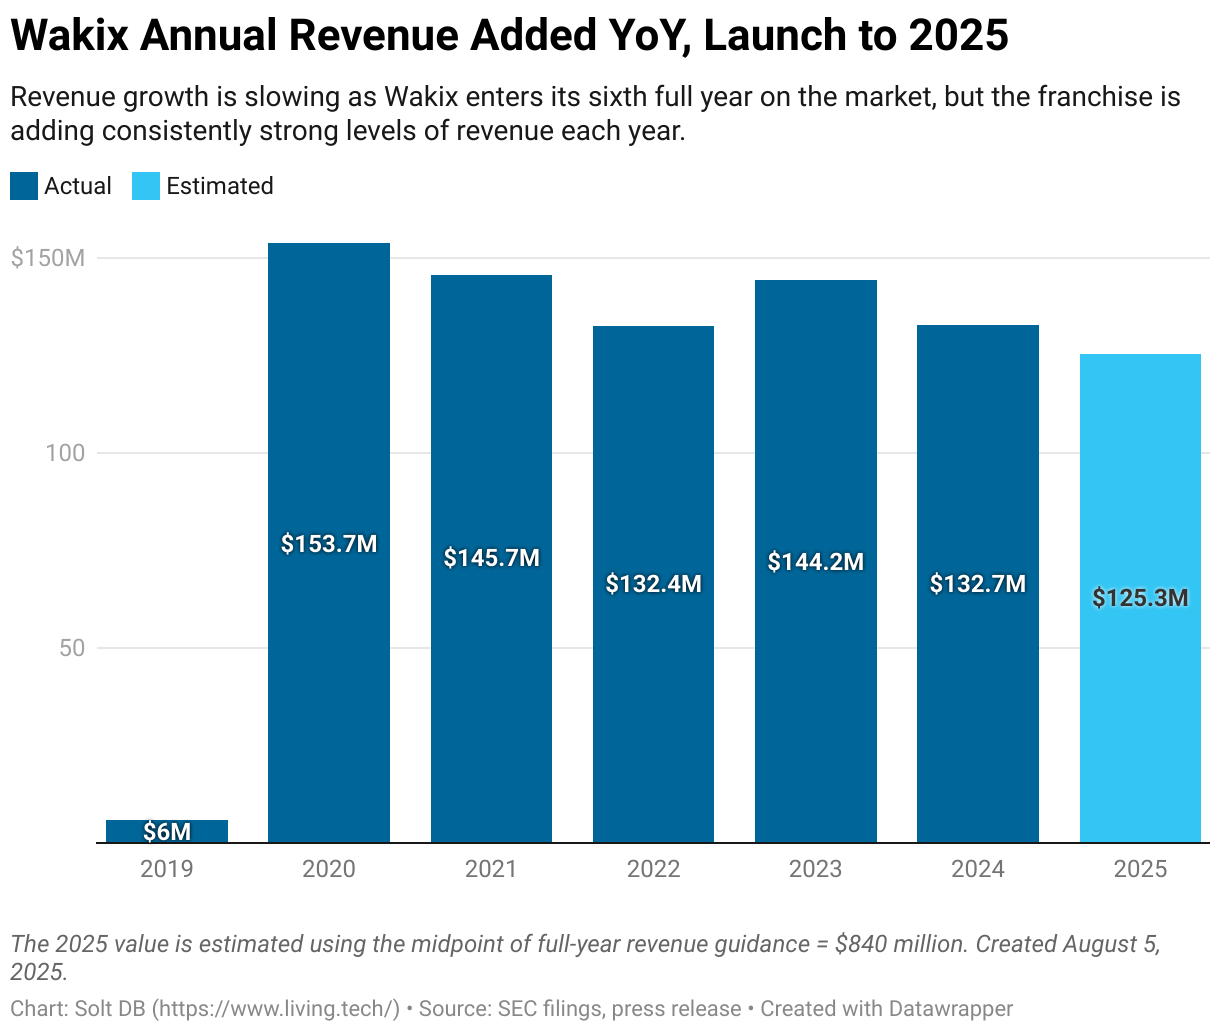Screen dimensions: 1220x1032
Task: Click the 2019 x-axis year label
Action: [167, 869]
